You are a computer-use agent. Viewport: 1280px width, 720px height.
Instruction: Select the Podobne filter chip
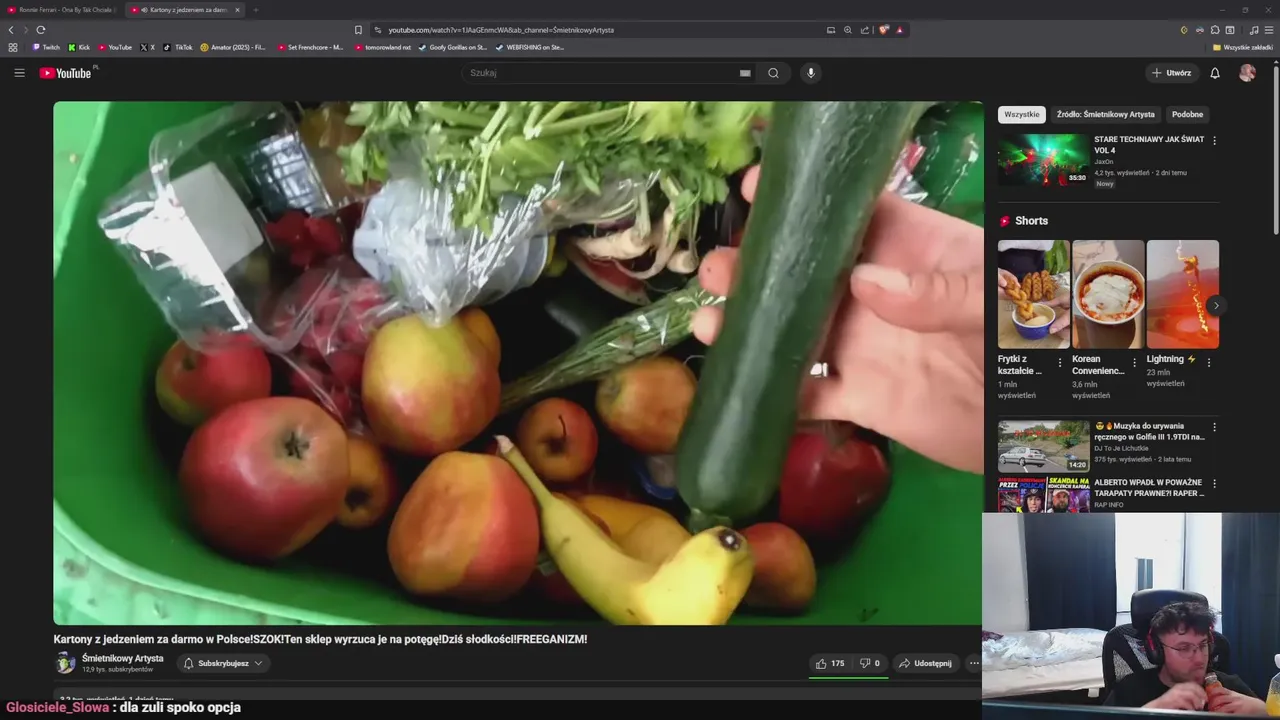click(x=1188, y=115)
